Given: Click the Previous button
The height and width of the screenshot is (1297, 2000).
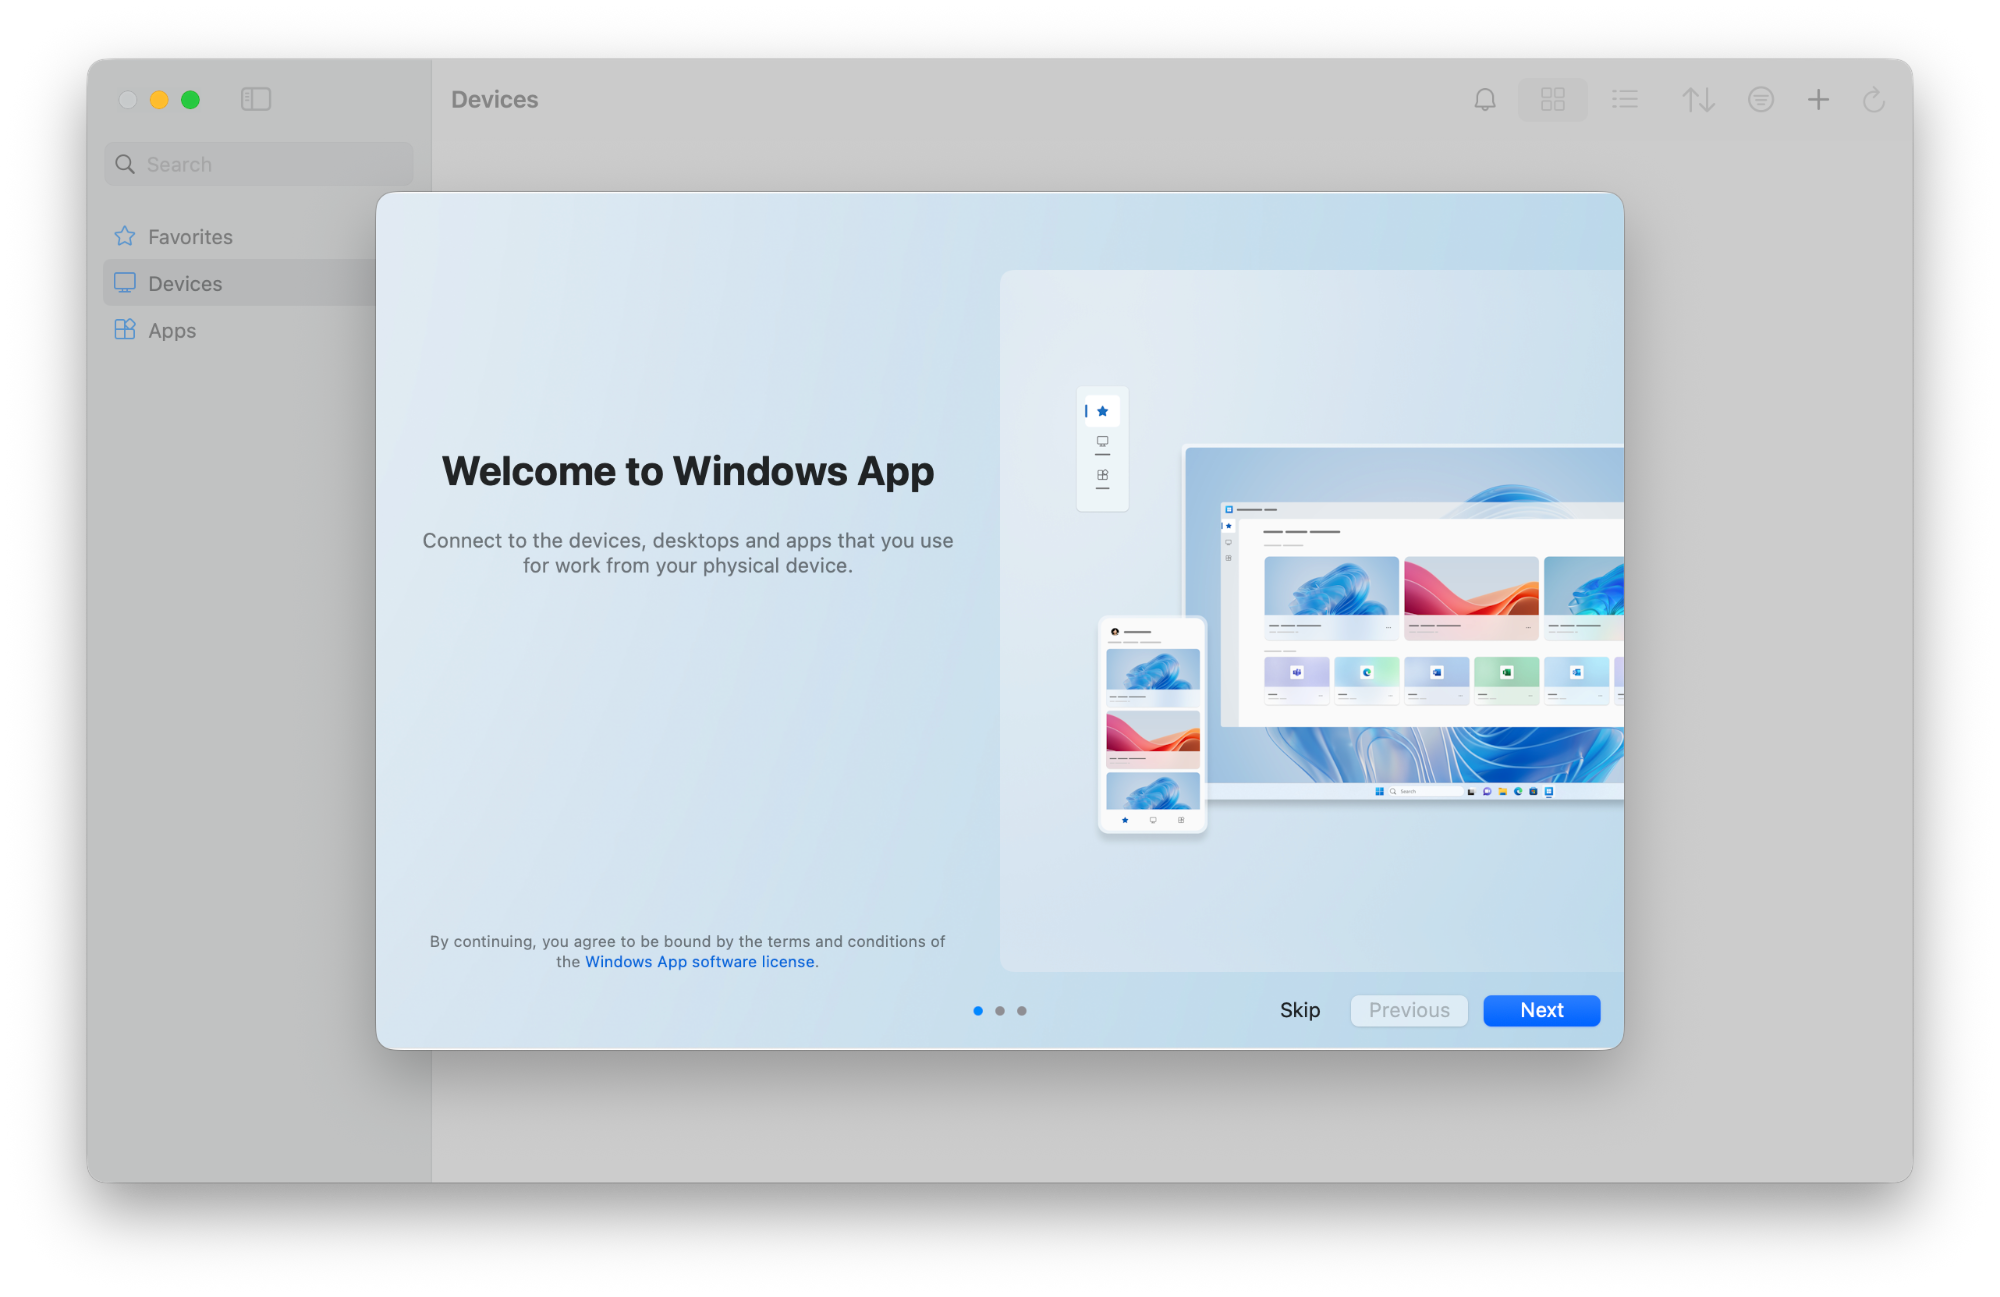Looking at the screenshot, I should 1408,1010.
